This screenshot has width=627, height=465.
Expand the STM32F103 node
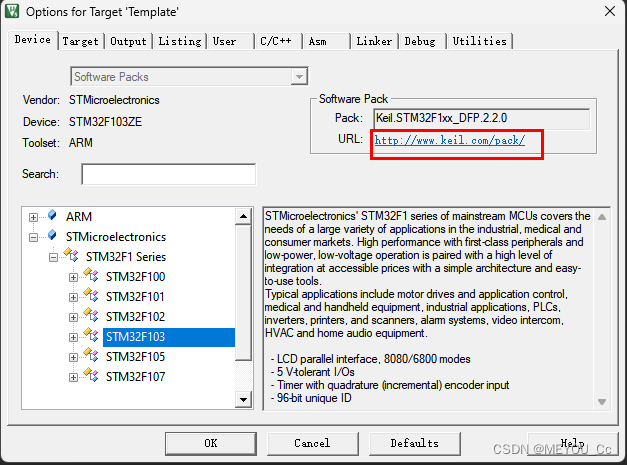73,337
